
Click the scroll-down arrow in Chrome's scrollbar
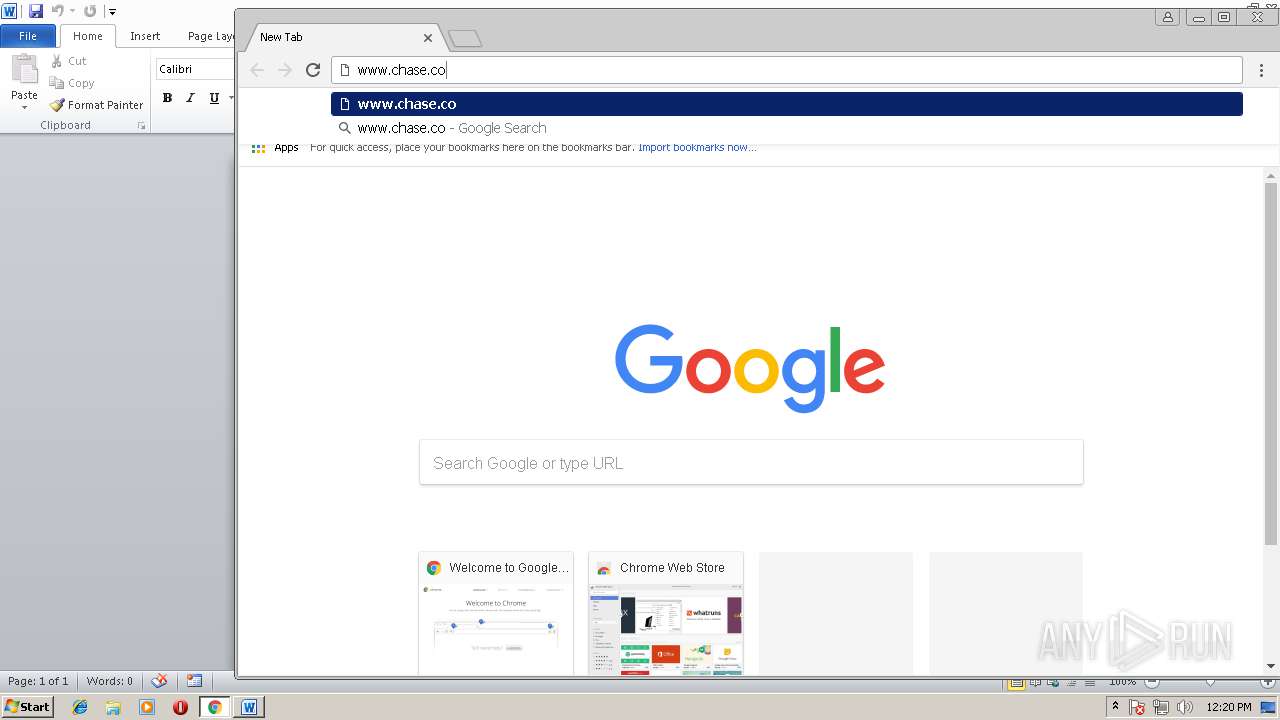[1271, 666]
